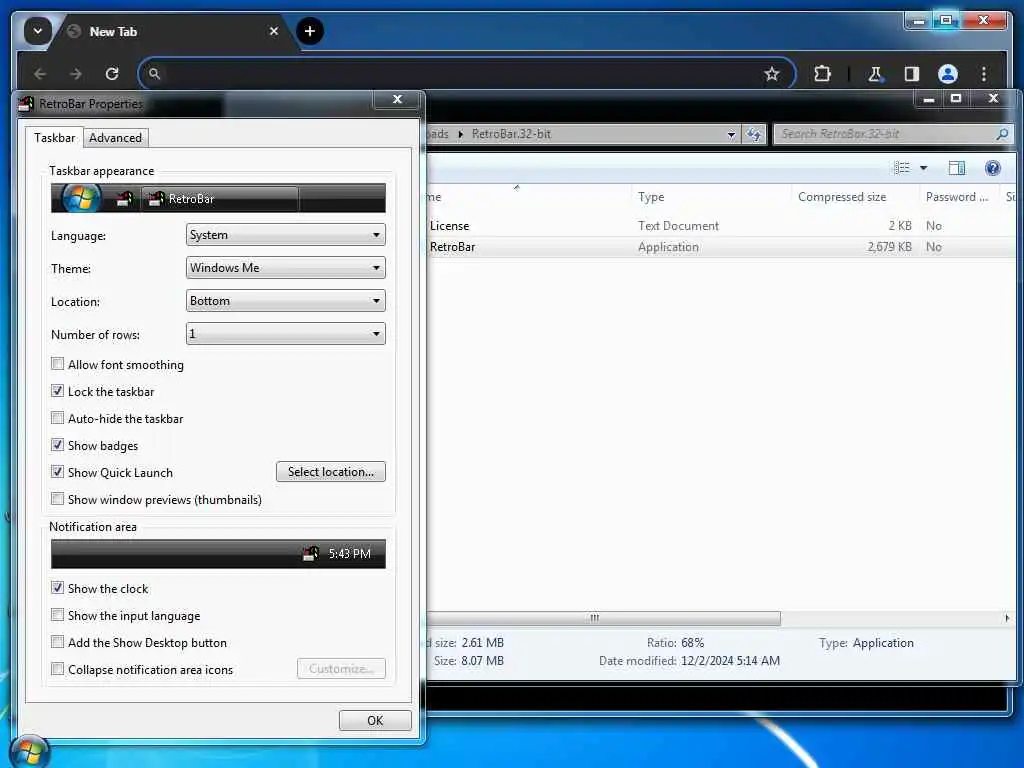Click the 5:43 PM clock in notification preview
This screenshot has height=768, width=1024.
click(349, 554)
